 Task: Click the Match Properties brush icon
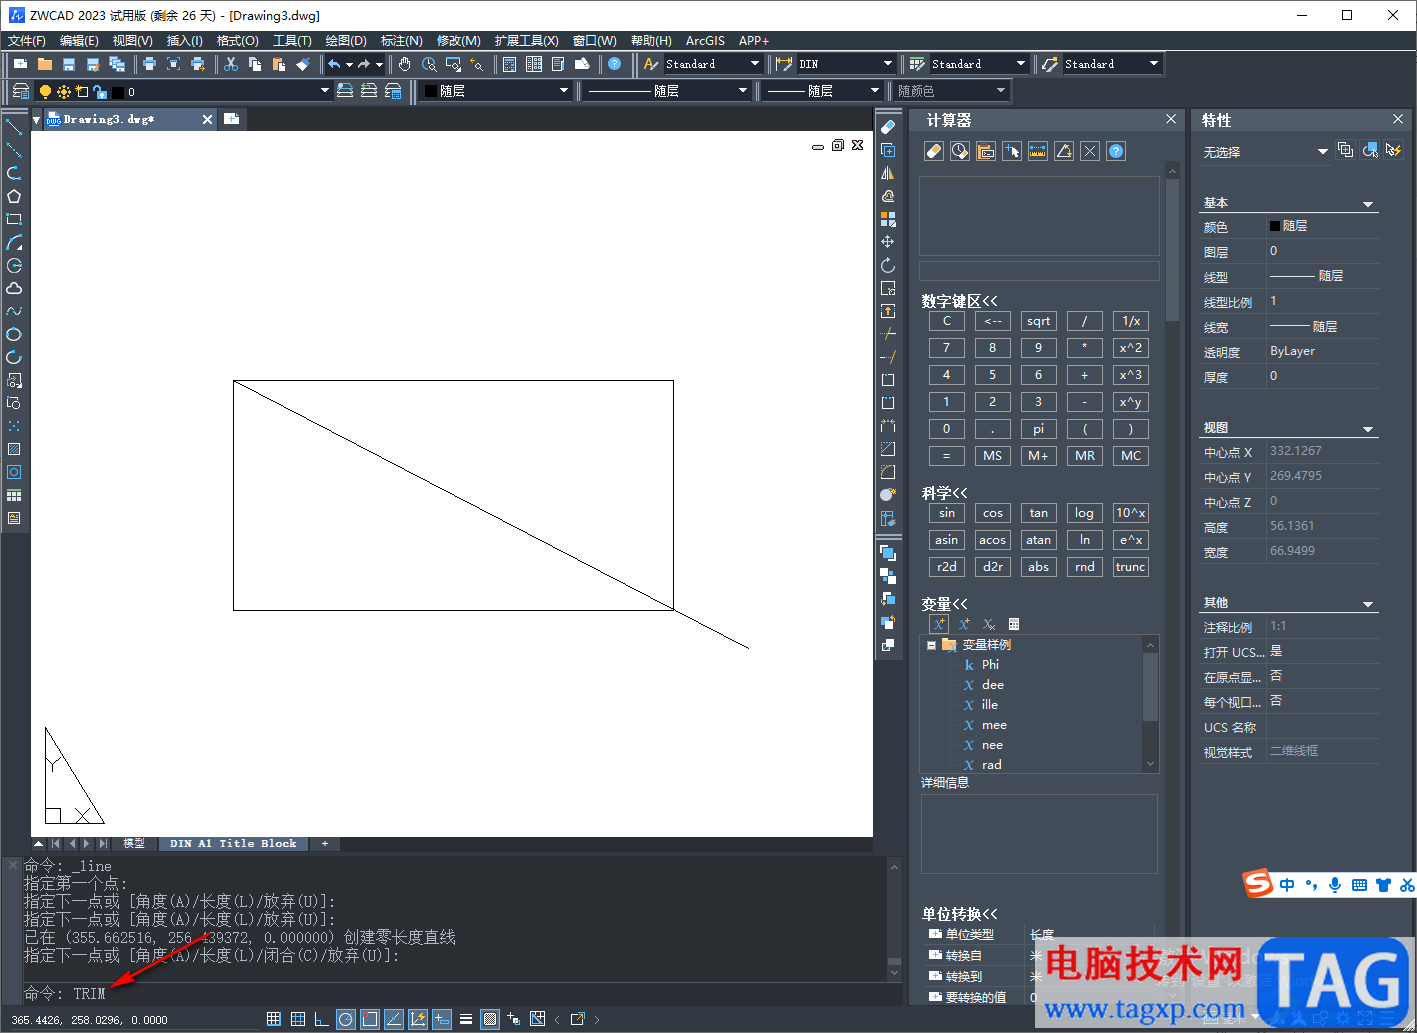[x=303, y=64]
